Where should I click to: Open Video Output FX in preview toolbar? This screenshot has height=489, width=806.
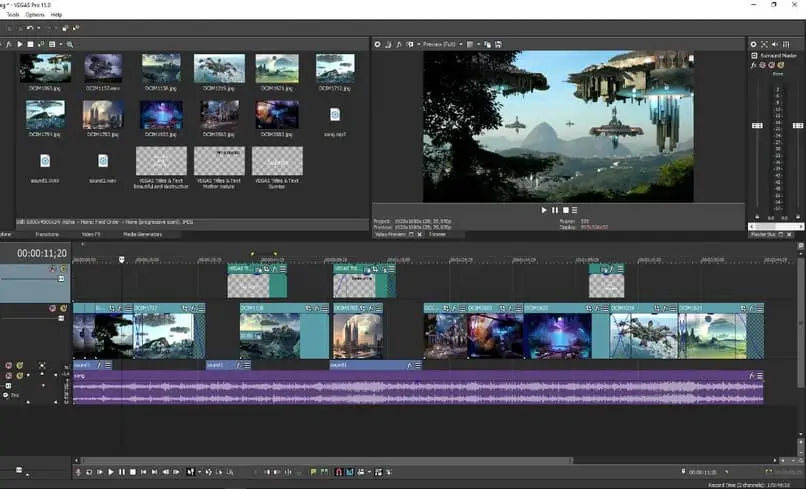tap(399, 44)
